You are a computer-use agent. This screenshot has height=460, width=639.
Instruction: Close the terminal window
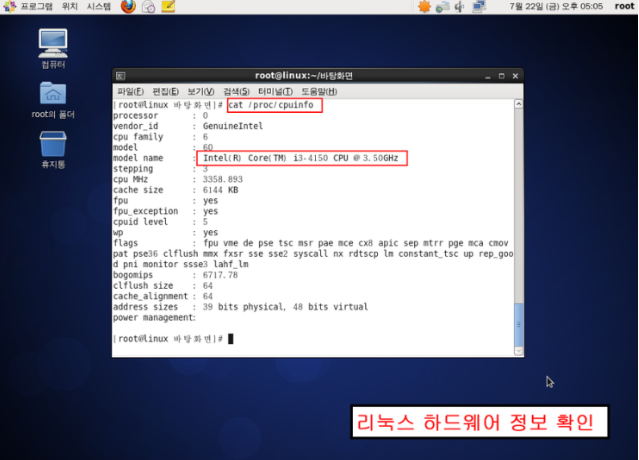pyautogui.click(x=516, y=76)
